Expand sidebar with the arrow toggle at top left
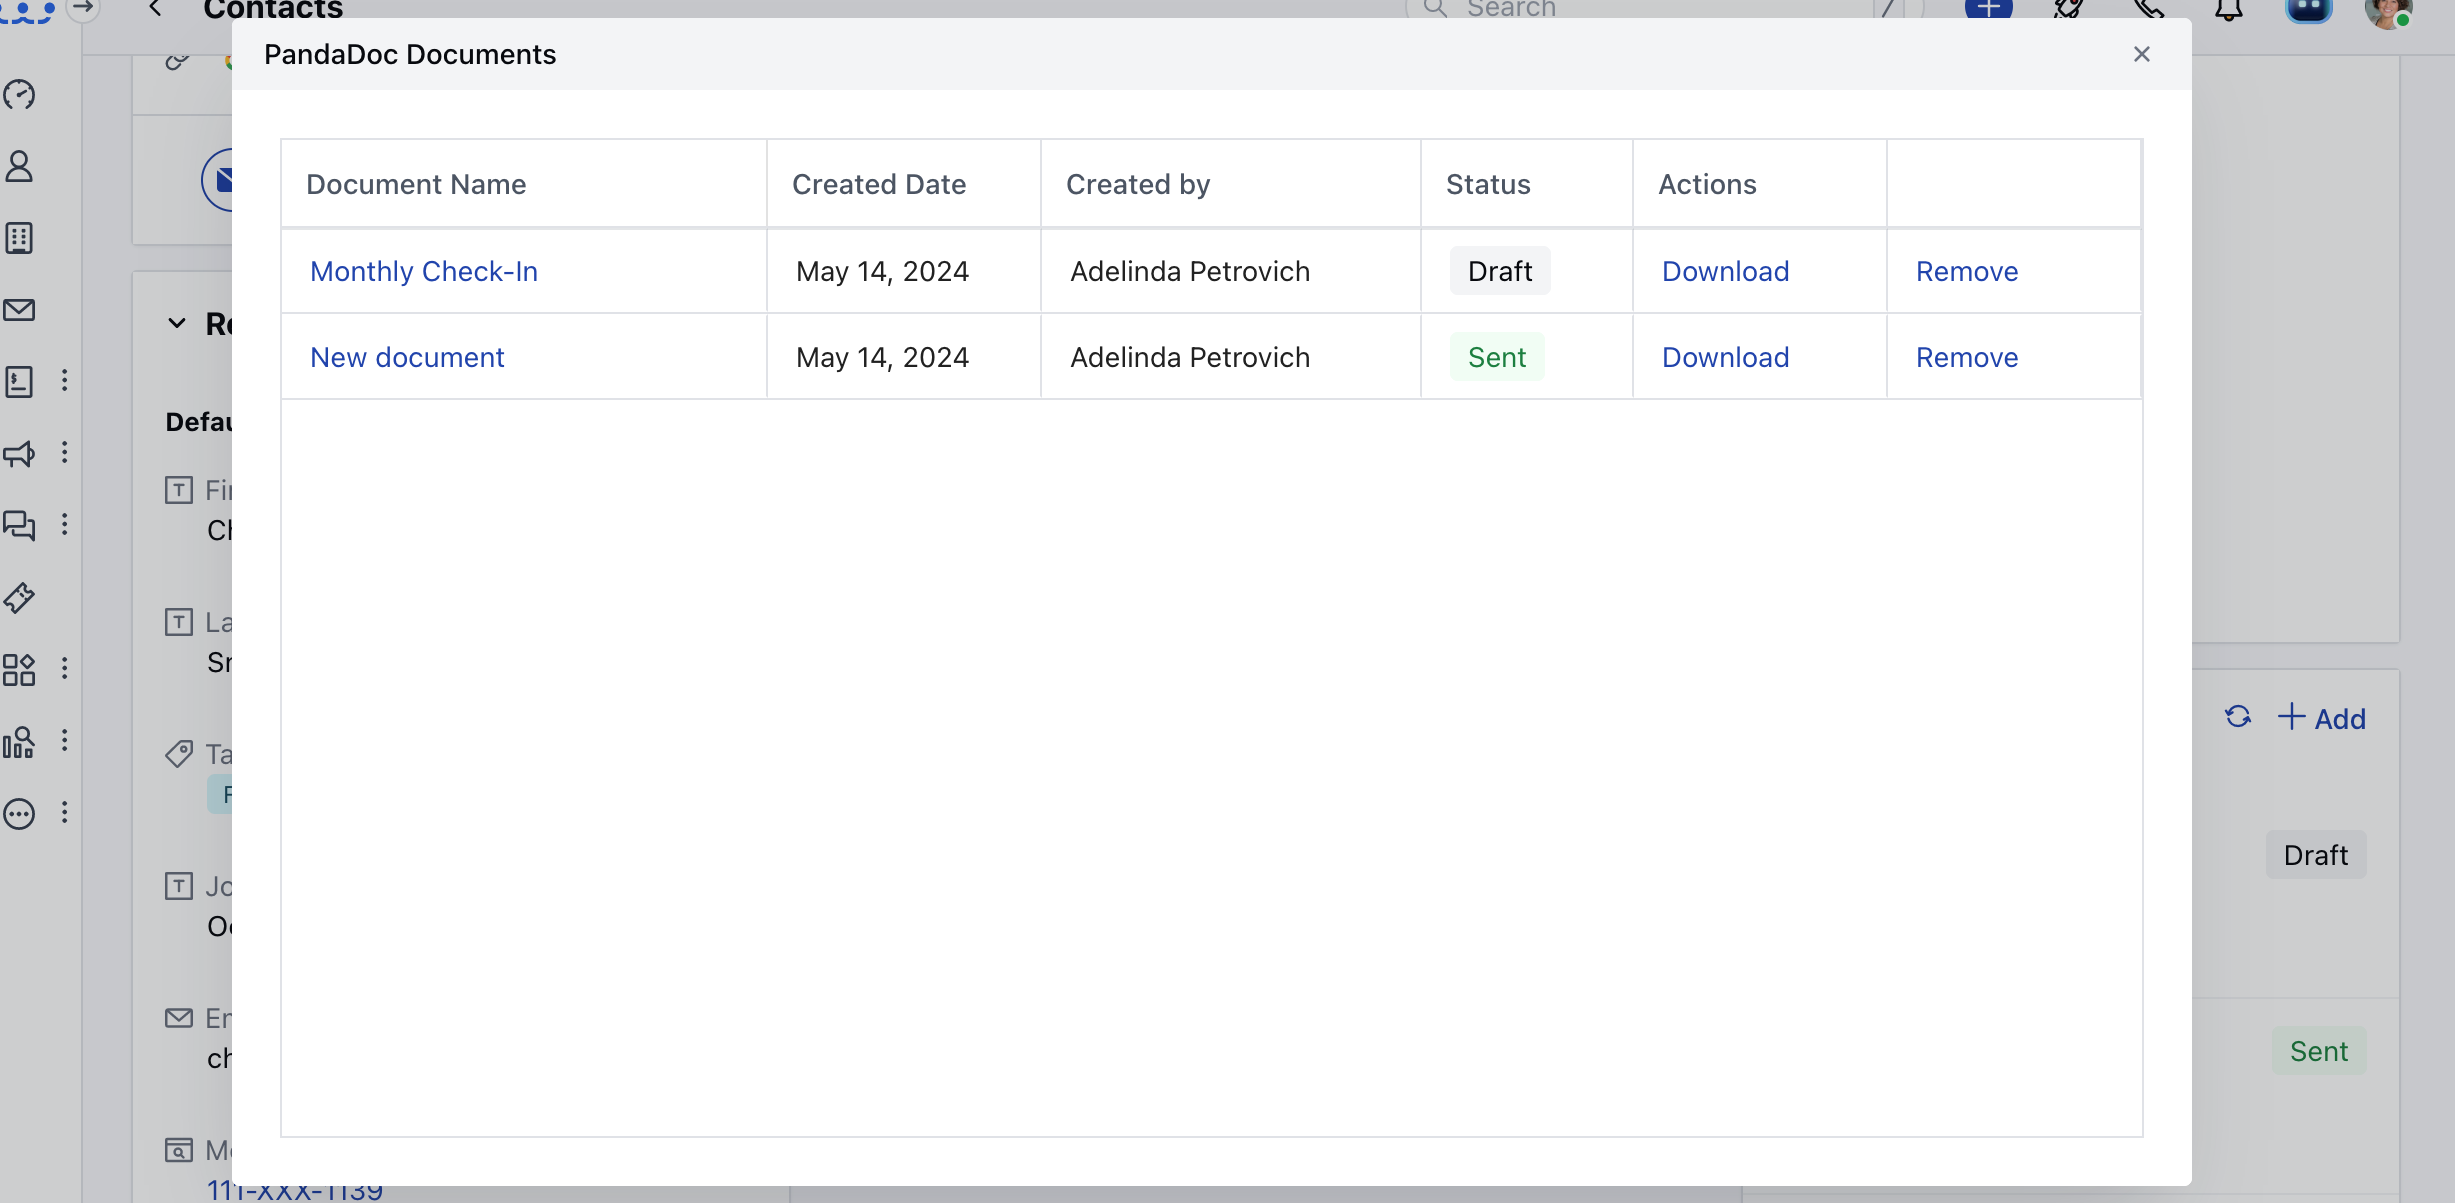 (84, 8)
